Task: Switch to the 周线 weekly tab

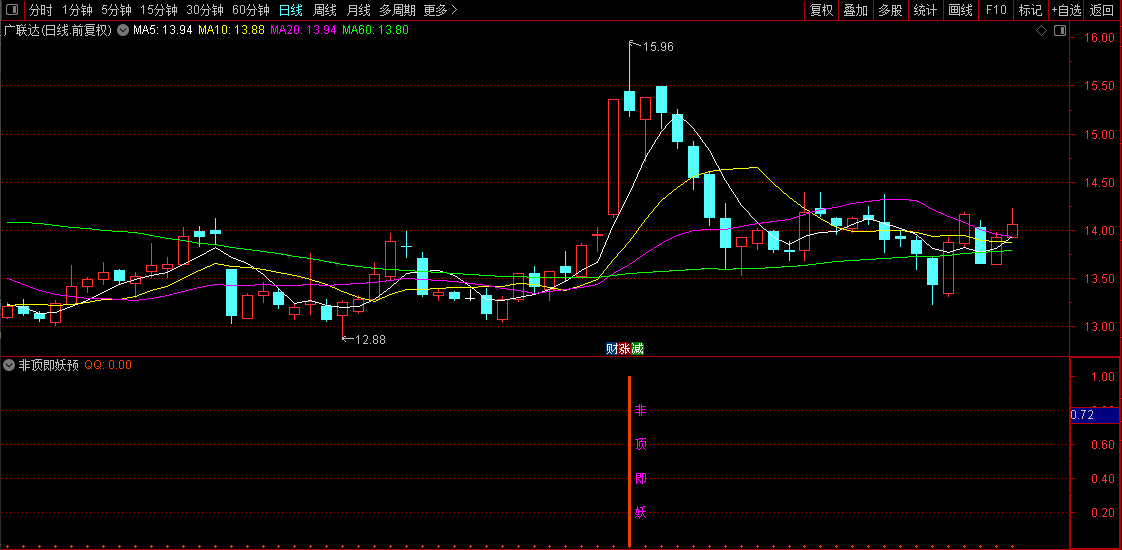Action: click(325, 10)
